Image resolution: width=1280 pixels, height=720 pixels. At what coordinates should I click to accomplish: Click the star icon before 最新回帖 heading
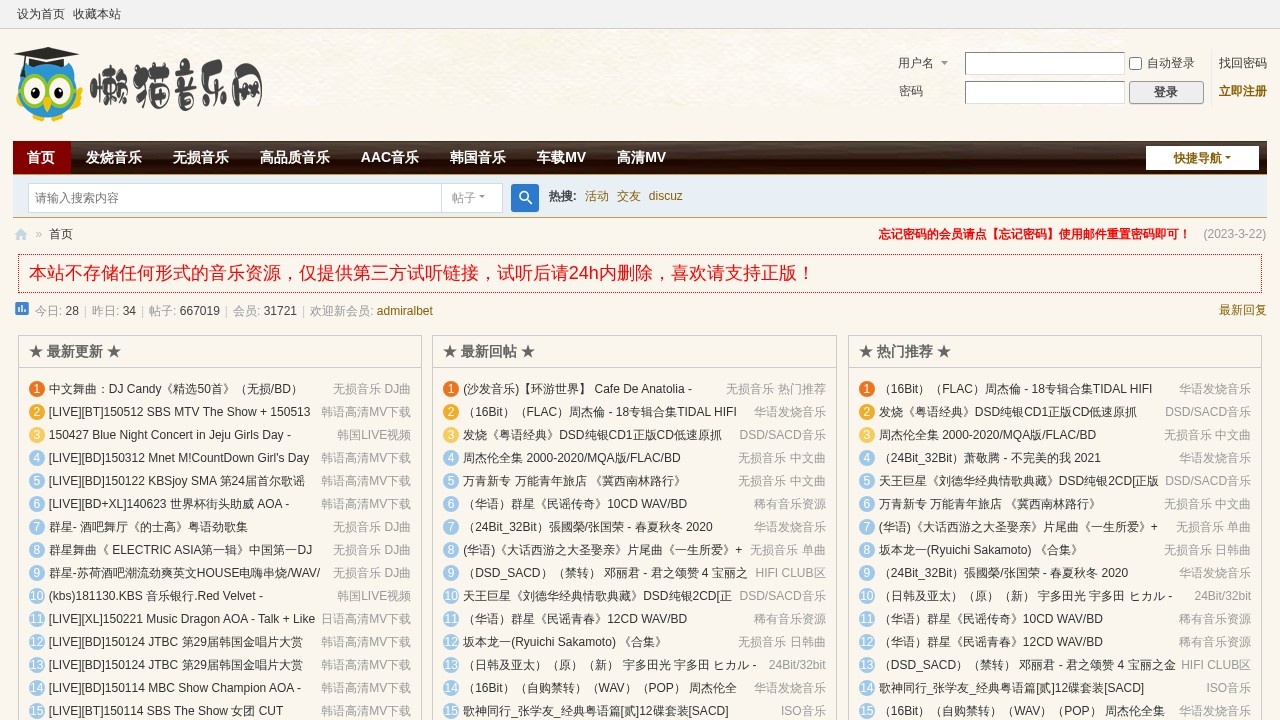(x=448, y=350)
